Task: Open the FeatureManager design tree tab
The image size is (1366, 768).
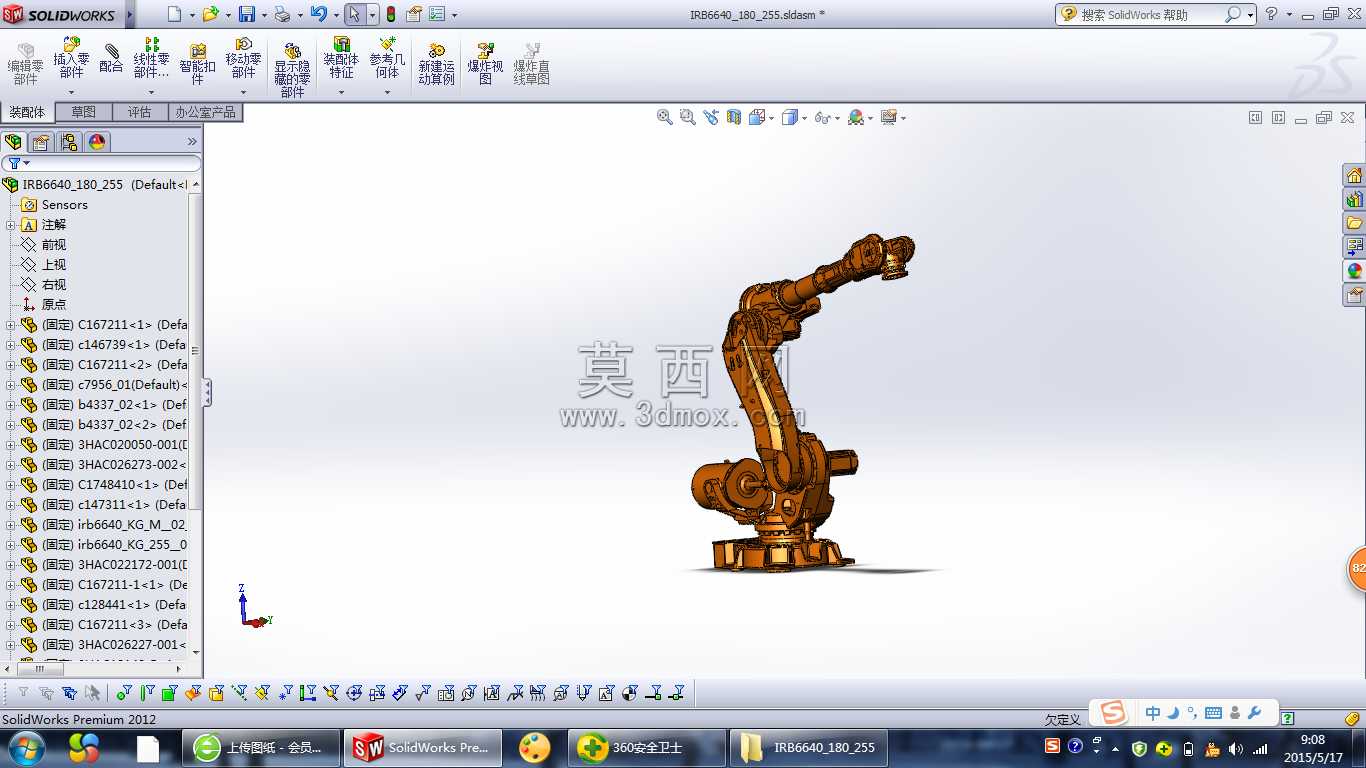Action: (x=13, y=142)
